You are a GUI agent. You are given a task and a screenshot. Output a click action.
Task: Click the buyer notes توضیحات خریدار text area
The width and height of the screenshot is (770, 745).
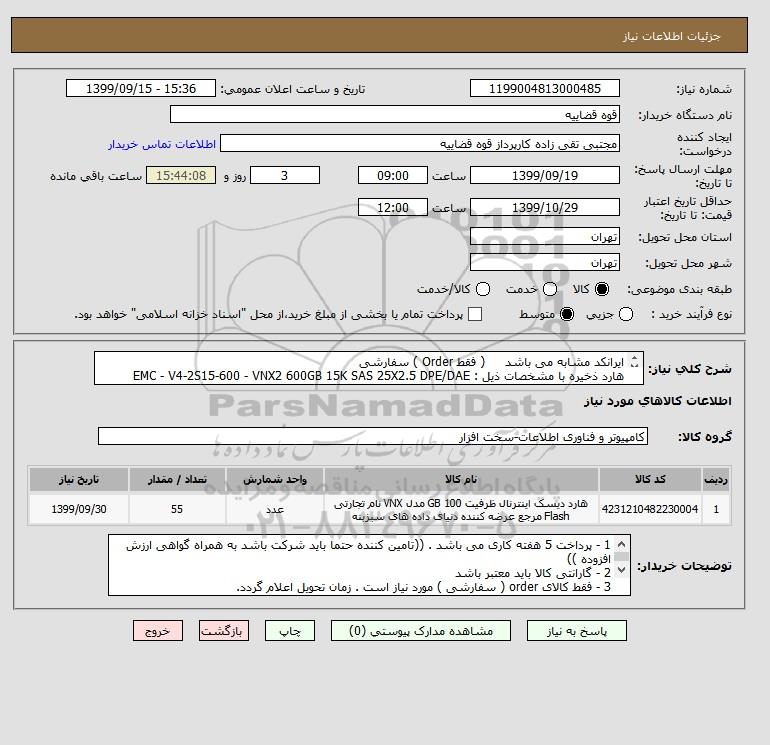pos(369,565)
